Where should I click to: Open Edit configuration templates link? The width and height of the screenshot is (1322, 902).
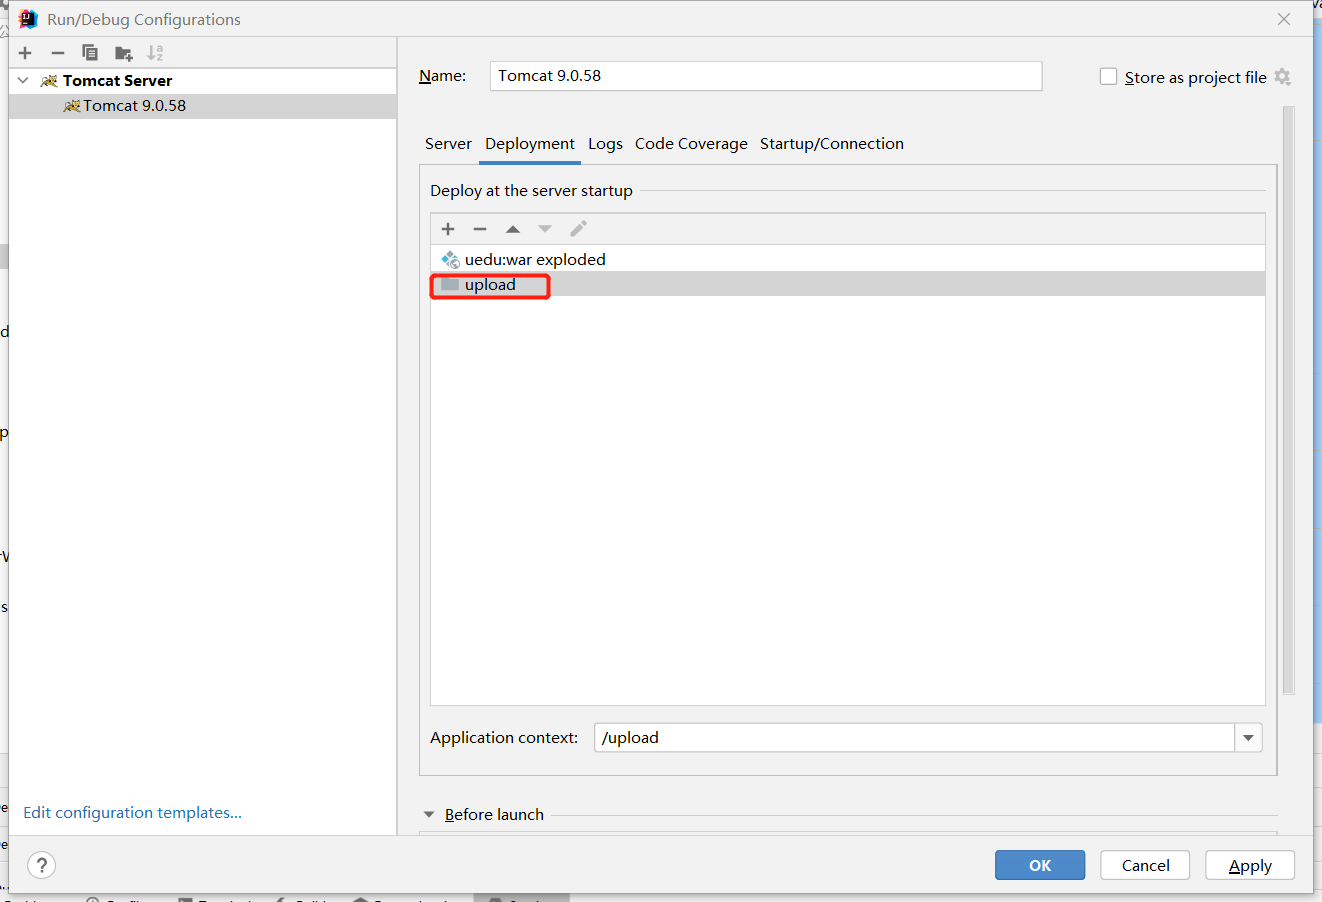[x=133, y=813]
